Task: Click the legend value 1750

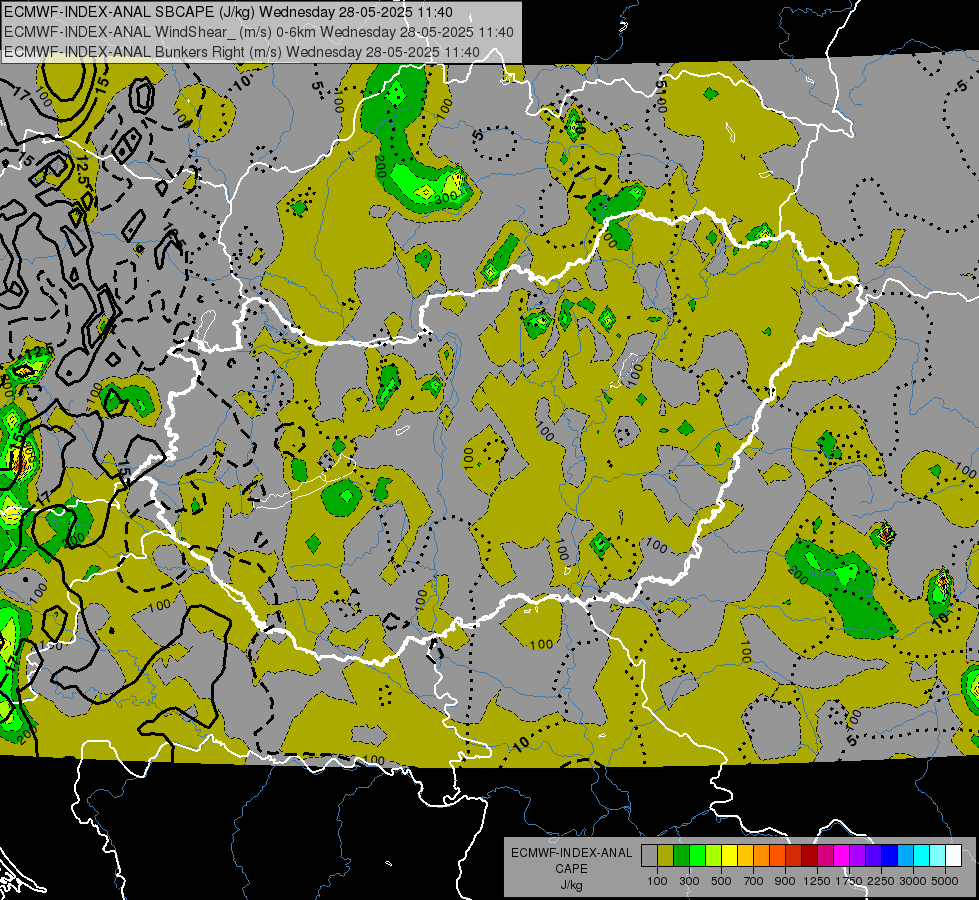Action: click(x=849, y=881)
